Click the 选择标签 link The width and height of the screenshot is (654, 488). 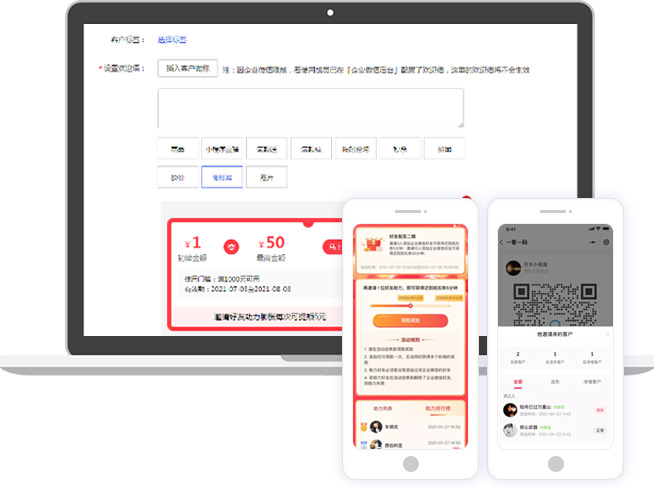click(171, 40)
